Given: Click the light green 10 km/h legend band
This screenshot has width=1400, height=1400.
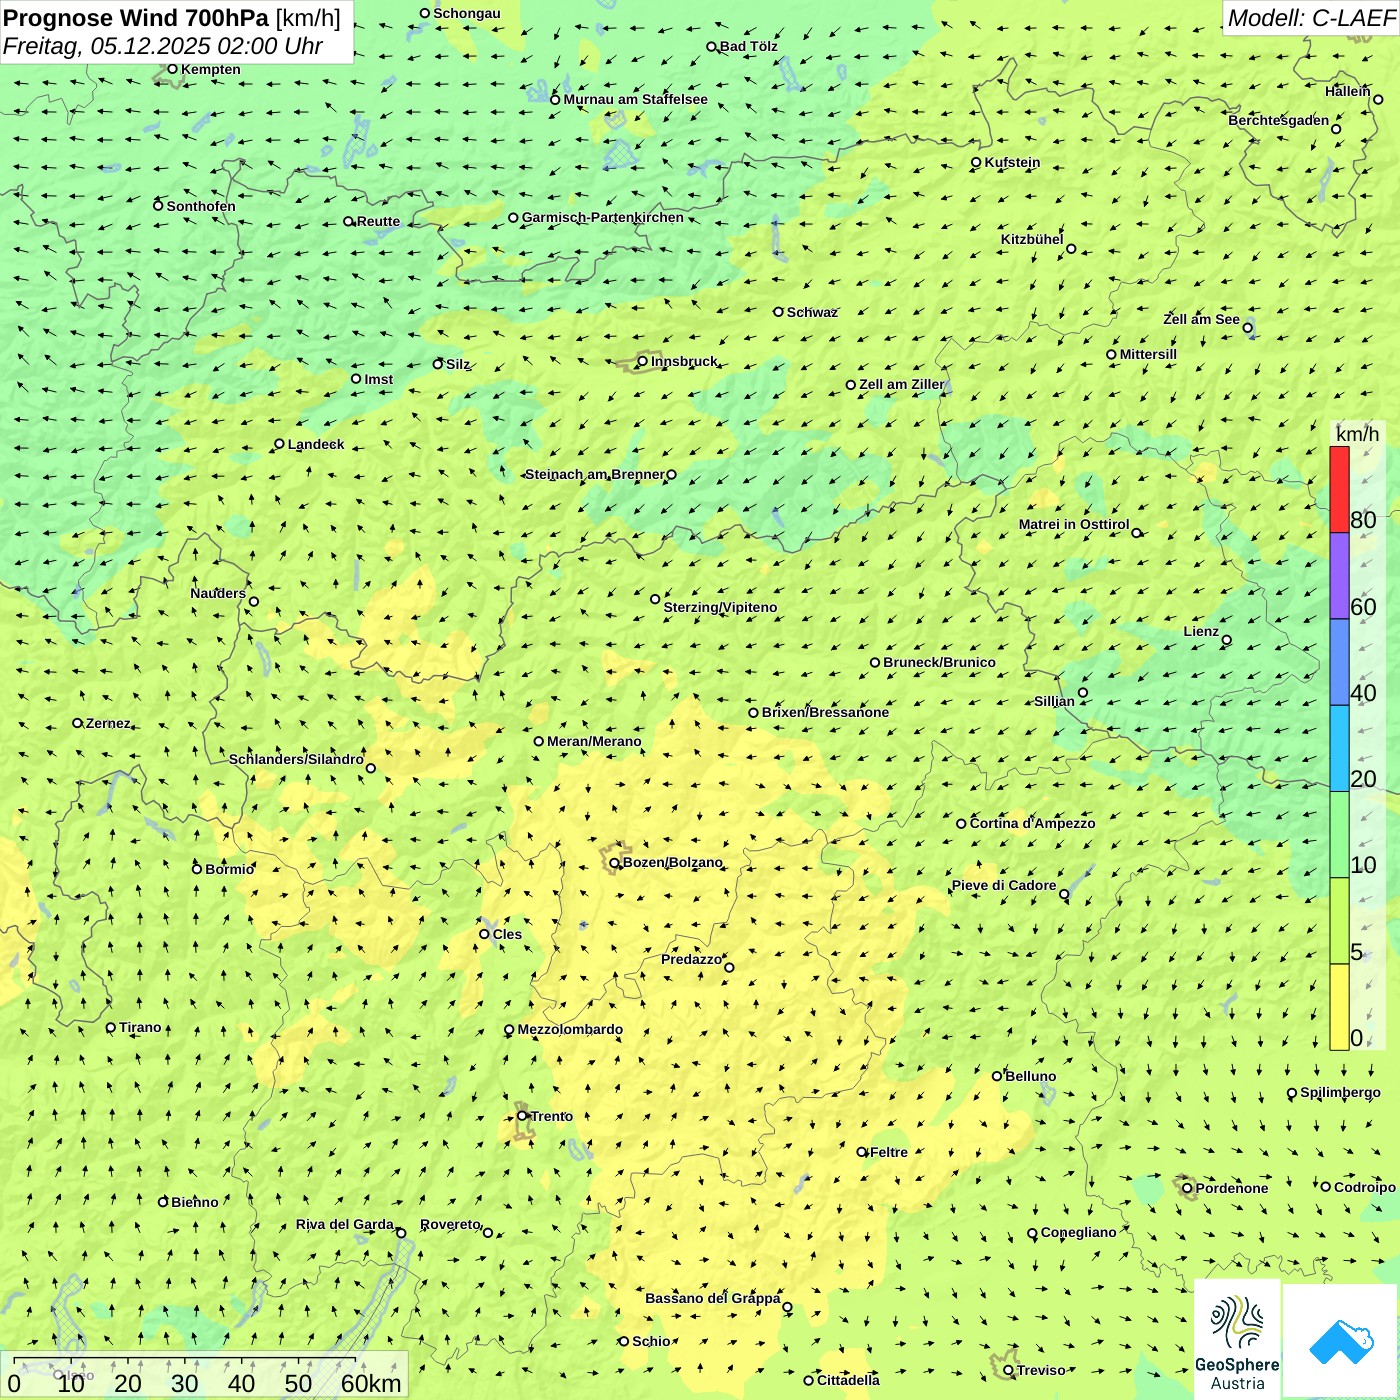Looking at the screenshot, I should (x=1339, y=835).
